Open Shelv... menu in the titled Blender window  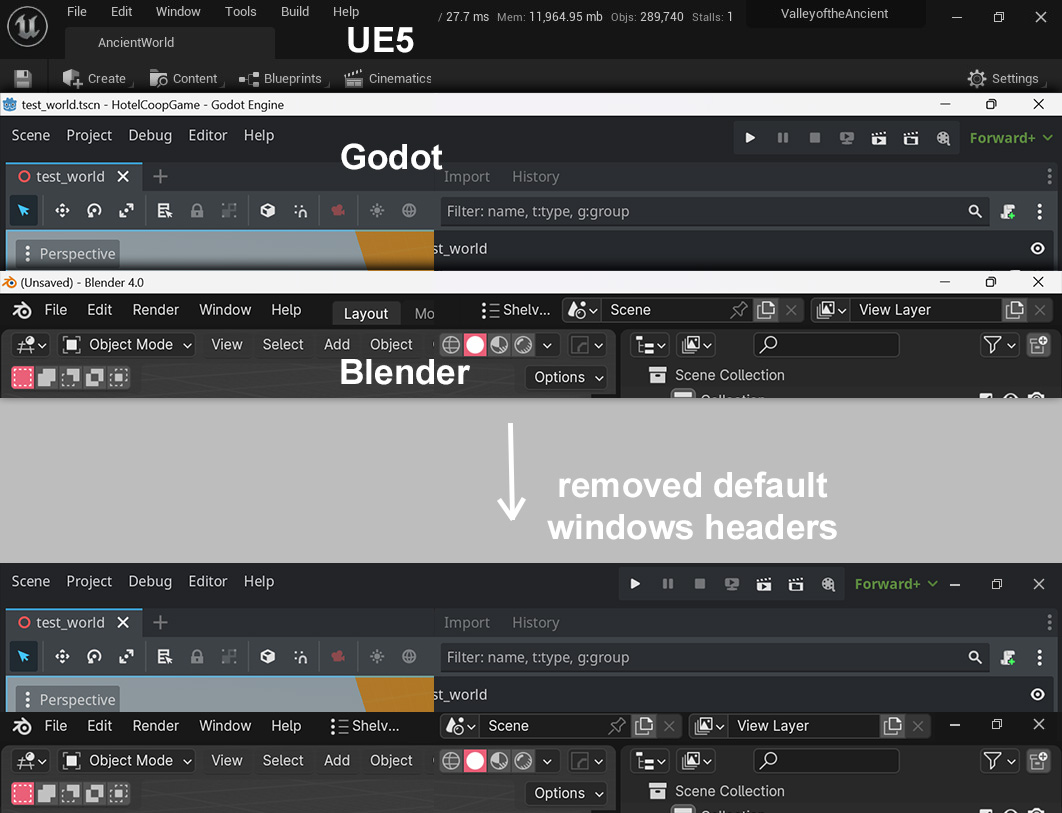pos(515,310)
